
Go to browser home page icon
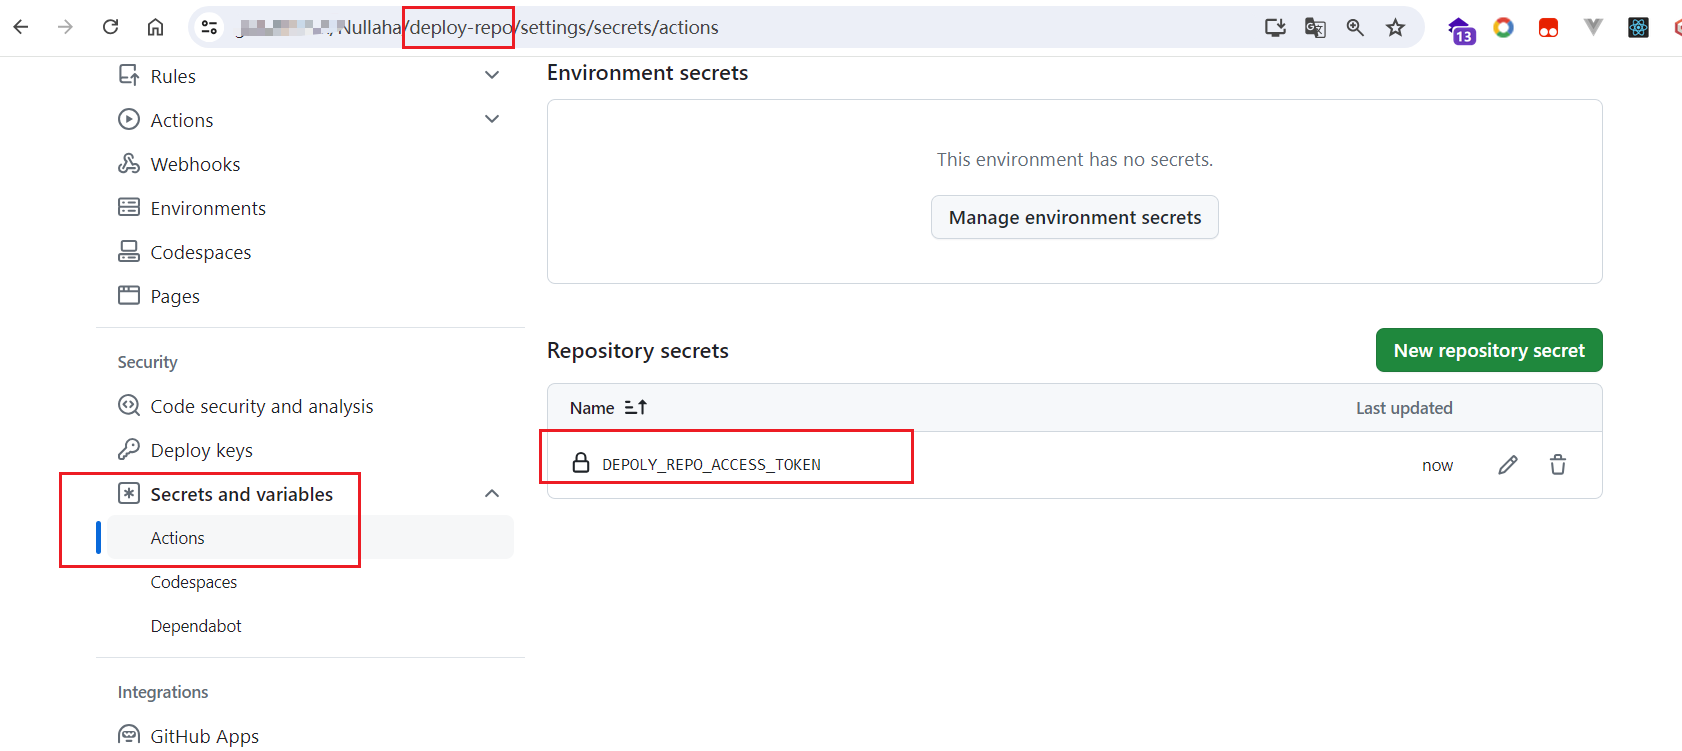pos(155,27)
